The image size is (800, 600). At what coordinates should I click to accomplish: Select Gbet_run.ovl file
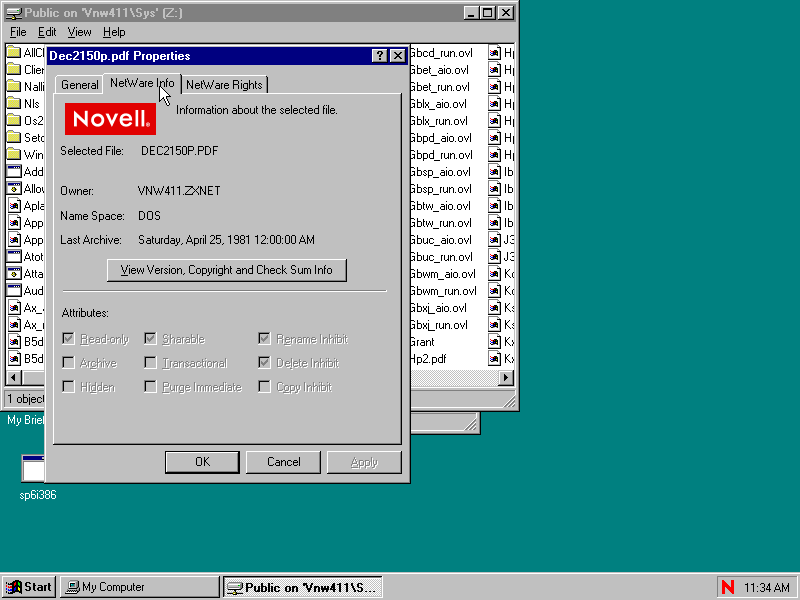point(440,87)
